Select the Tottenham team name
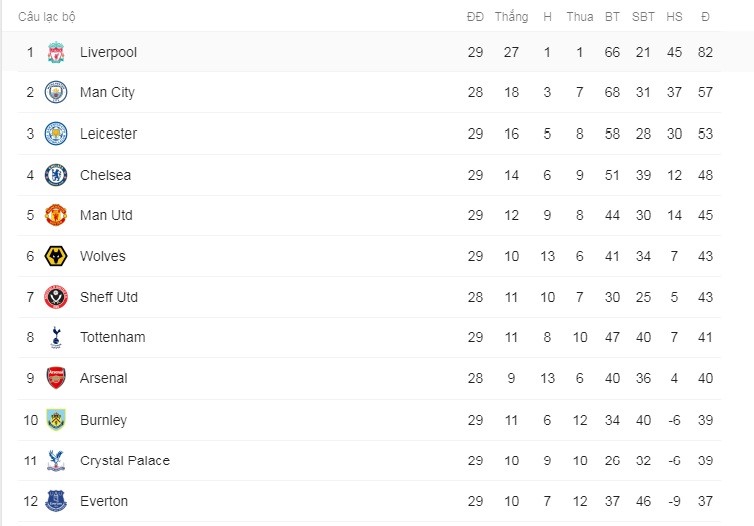 (x=113, y=337)
